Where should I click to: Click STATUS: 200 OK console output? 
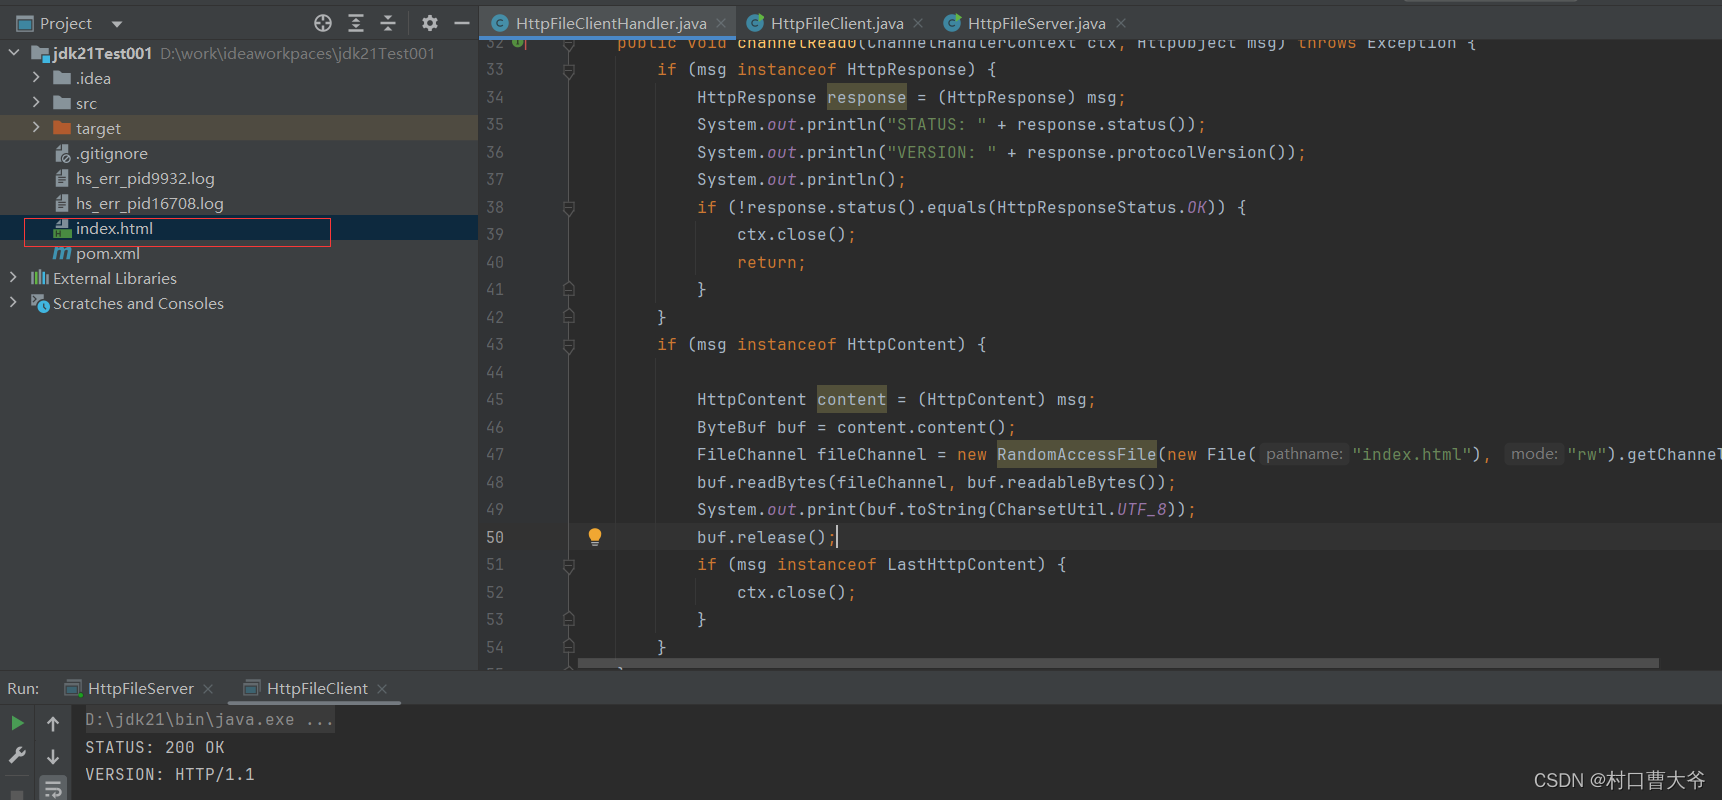155,747
